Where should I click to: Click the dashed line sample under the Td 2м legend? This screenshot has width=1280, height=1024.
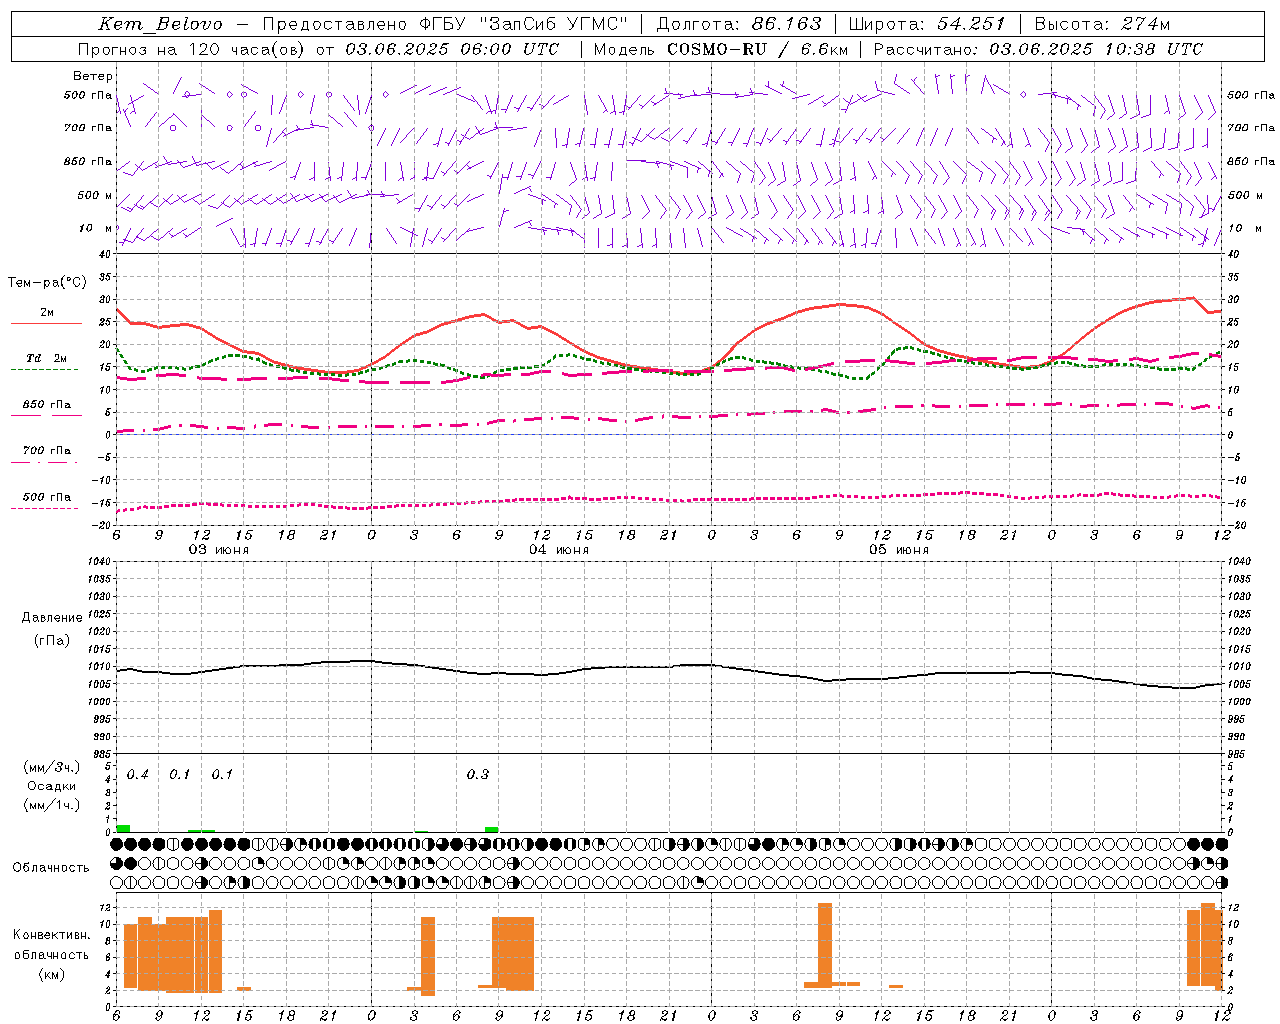pyautogui.click(x=44, y=370)
